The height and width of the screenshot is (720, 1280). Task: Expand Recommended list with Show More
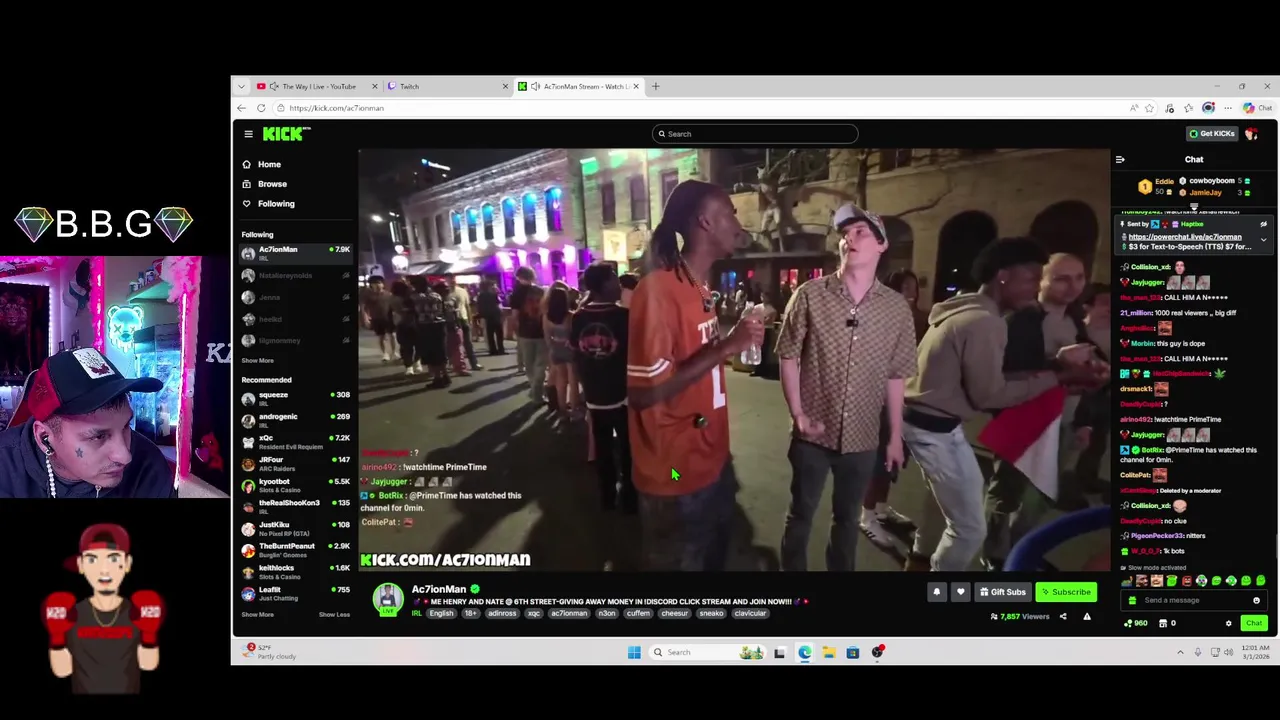(257, 614)
